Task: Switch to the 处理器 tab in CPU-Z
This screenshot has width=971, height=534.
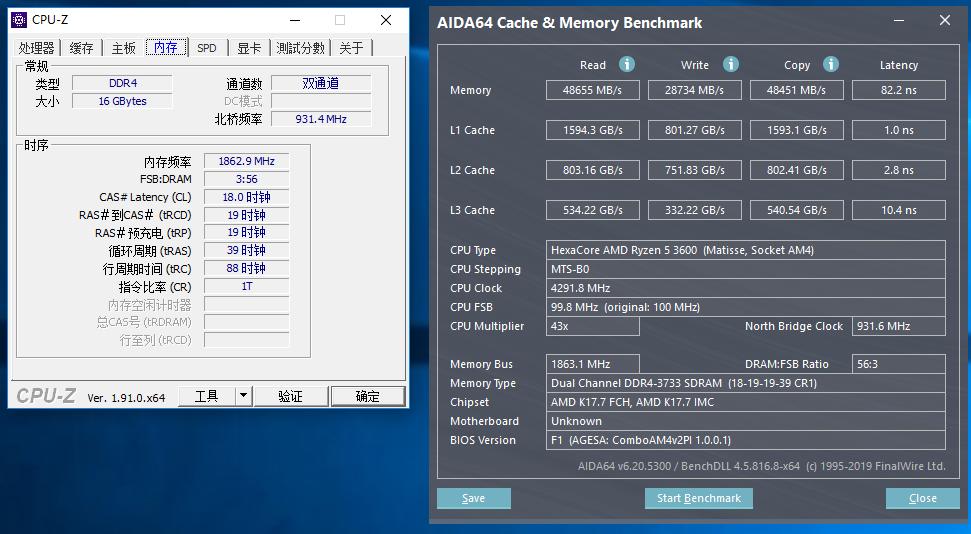Action: click(x=37, y=48)
